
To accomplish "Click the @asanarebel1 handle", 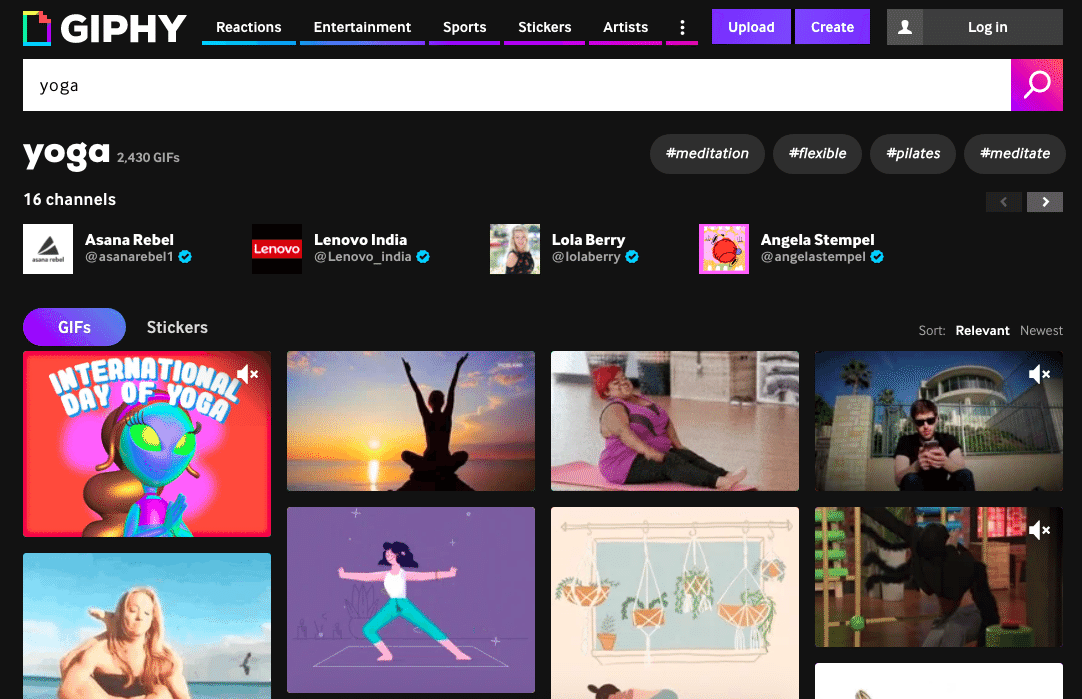I will (x=129, y=257).
